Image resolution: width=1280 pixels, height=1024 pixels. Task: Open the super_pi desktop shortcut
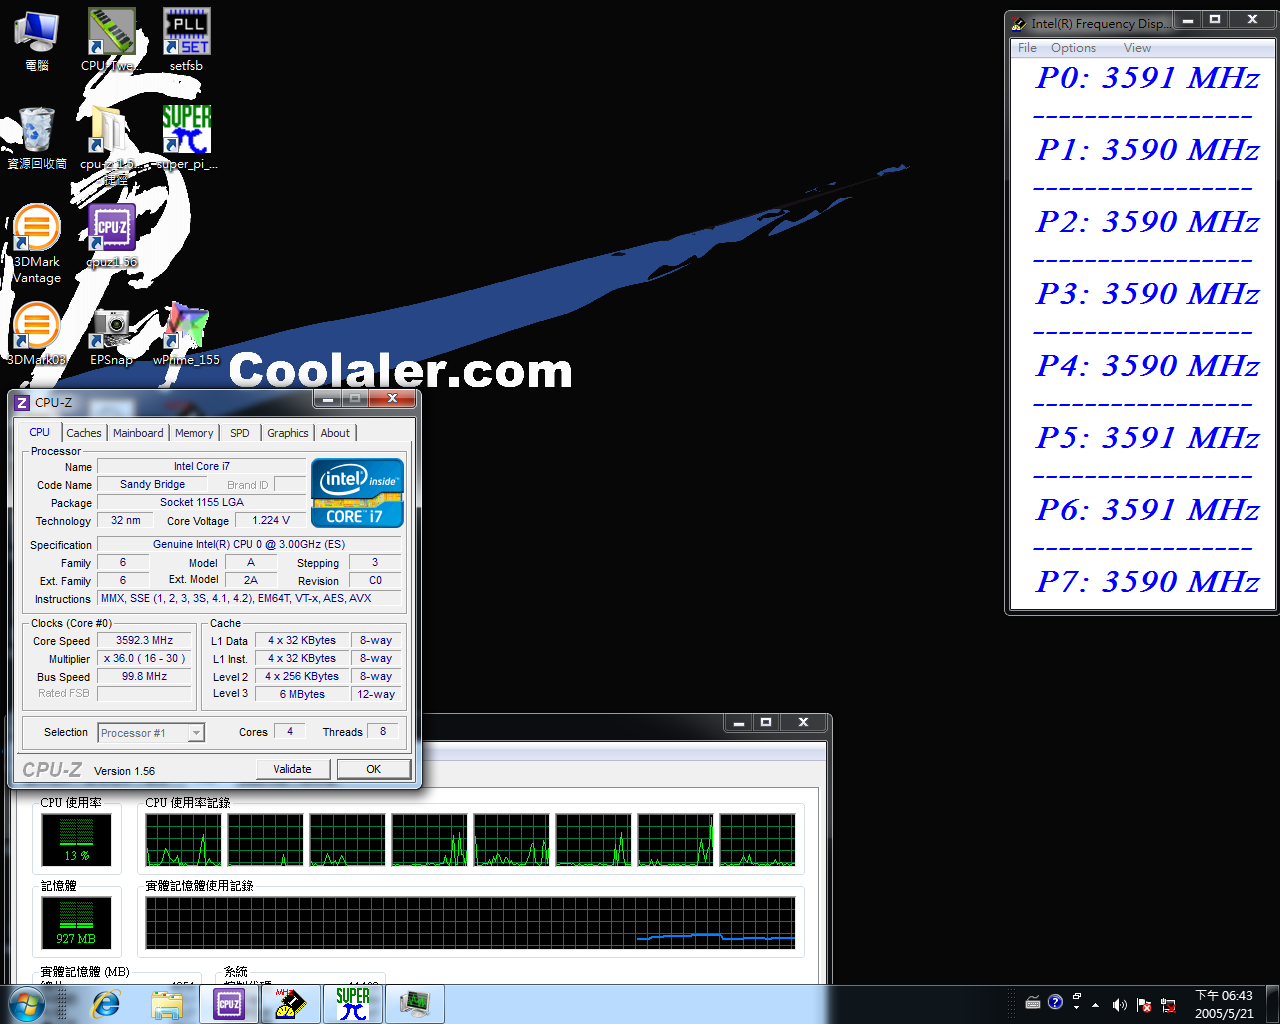pos(186,138)
